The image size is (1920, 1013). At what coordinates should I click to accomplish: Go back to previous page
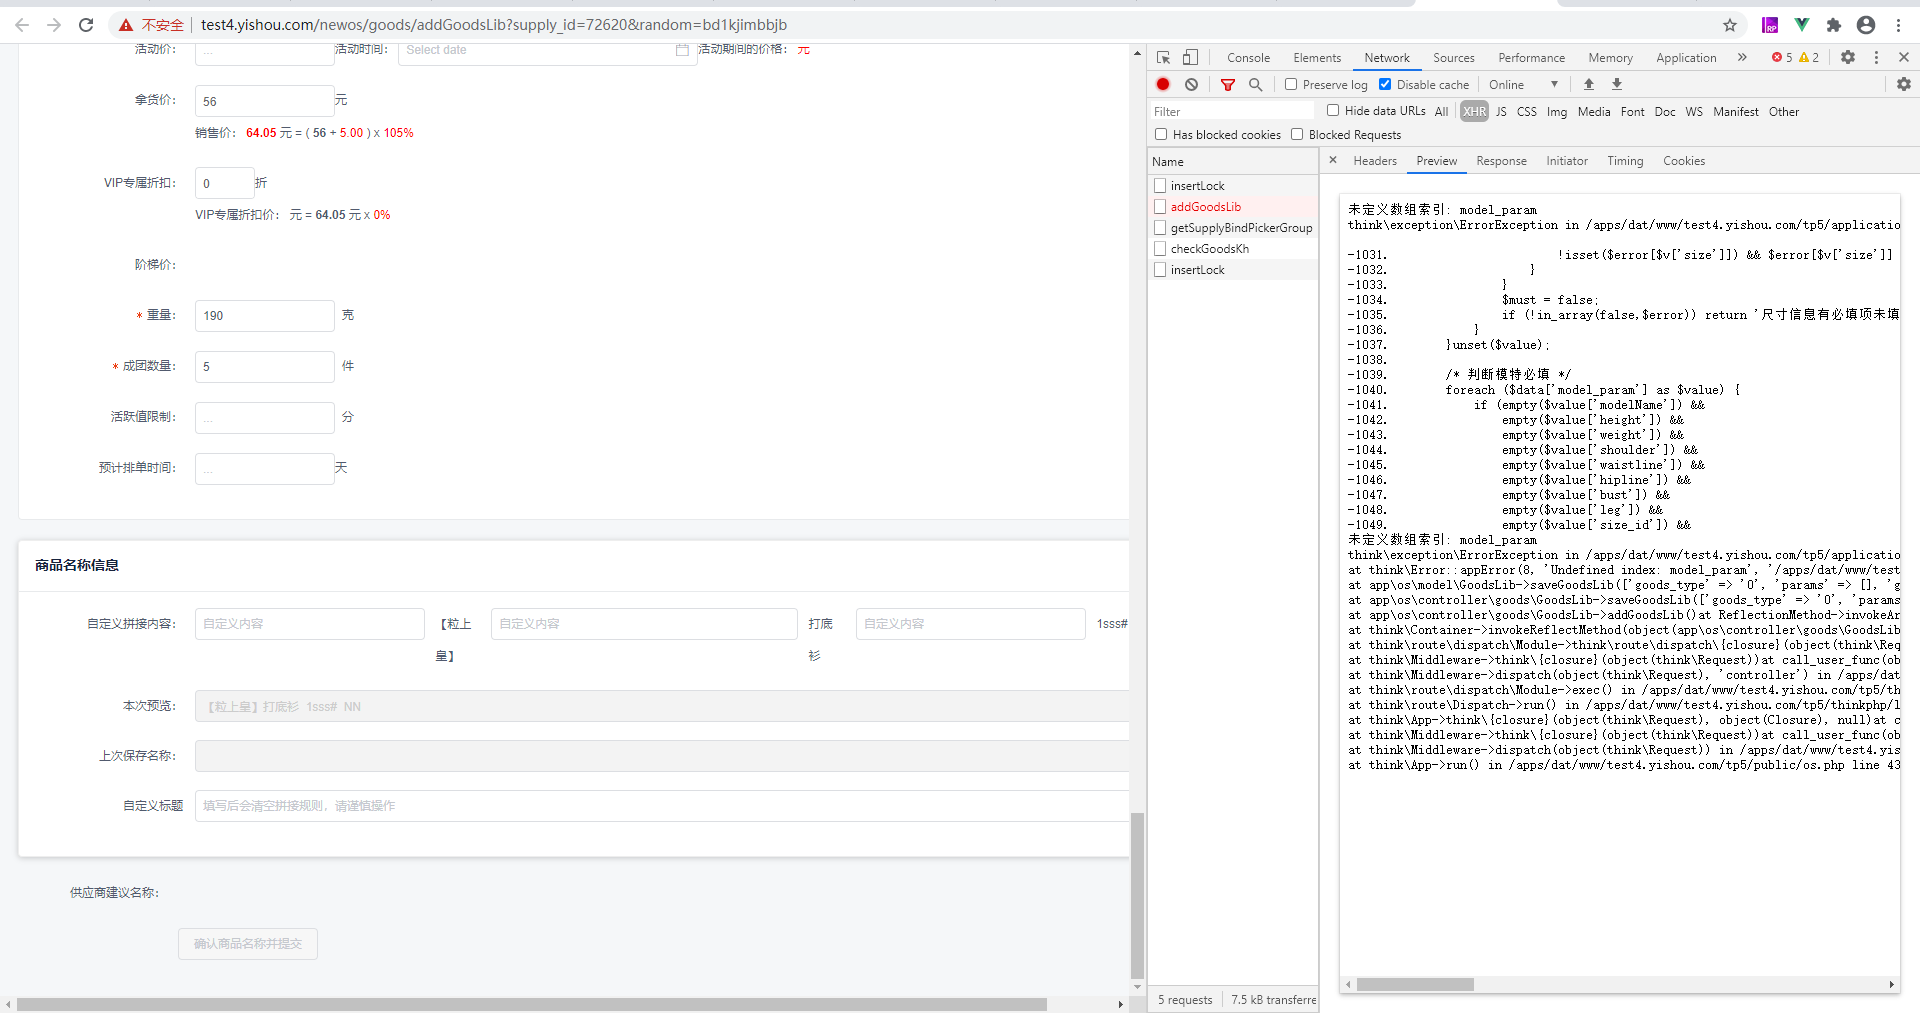pyautogui.click(x=22, y=25)
